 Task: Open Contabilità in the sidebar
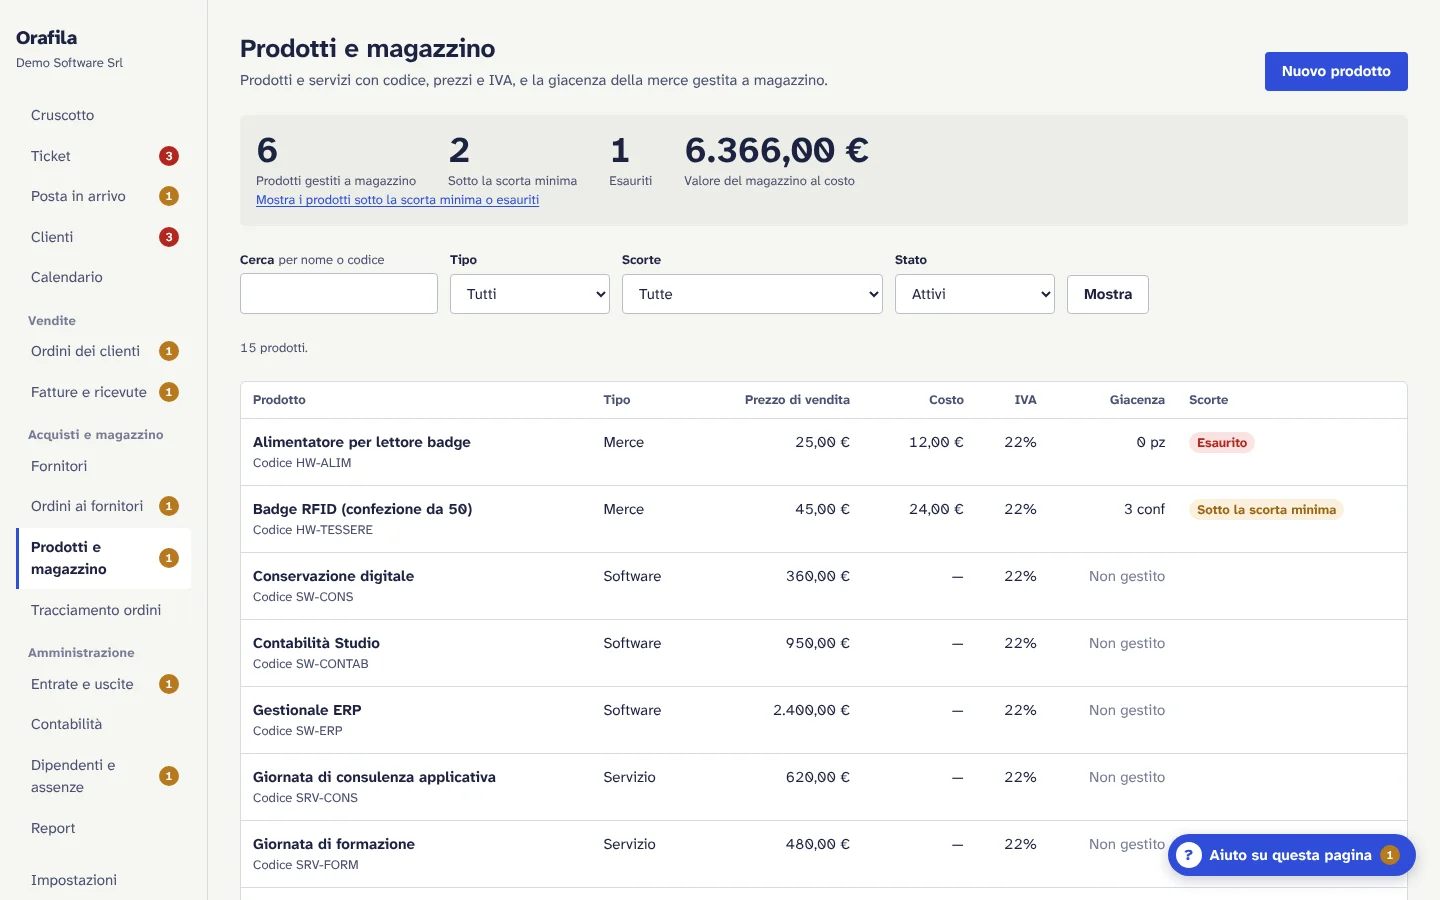(x=104, y=724)
